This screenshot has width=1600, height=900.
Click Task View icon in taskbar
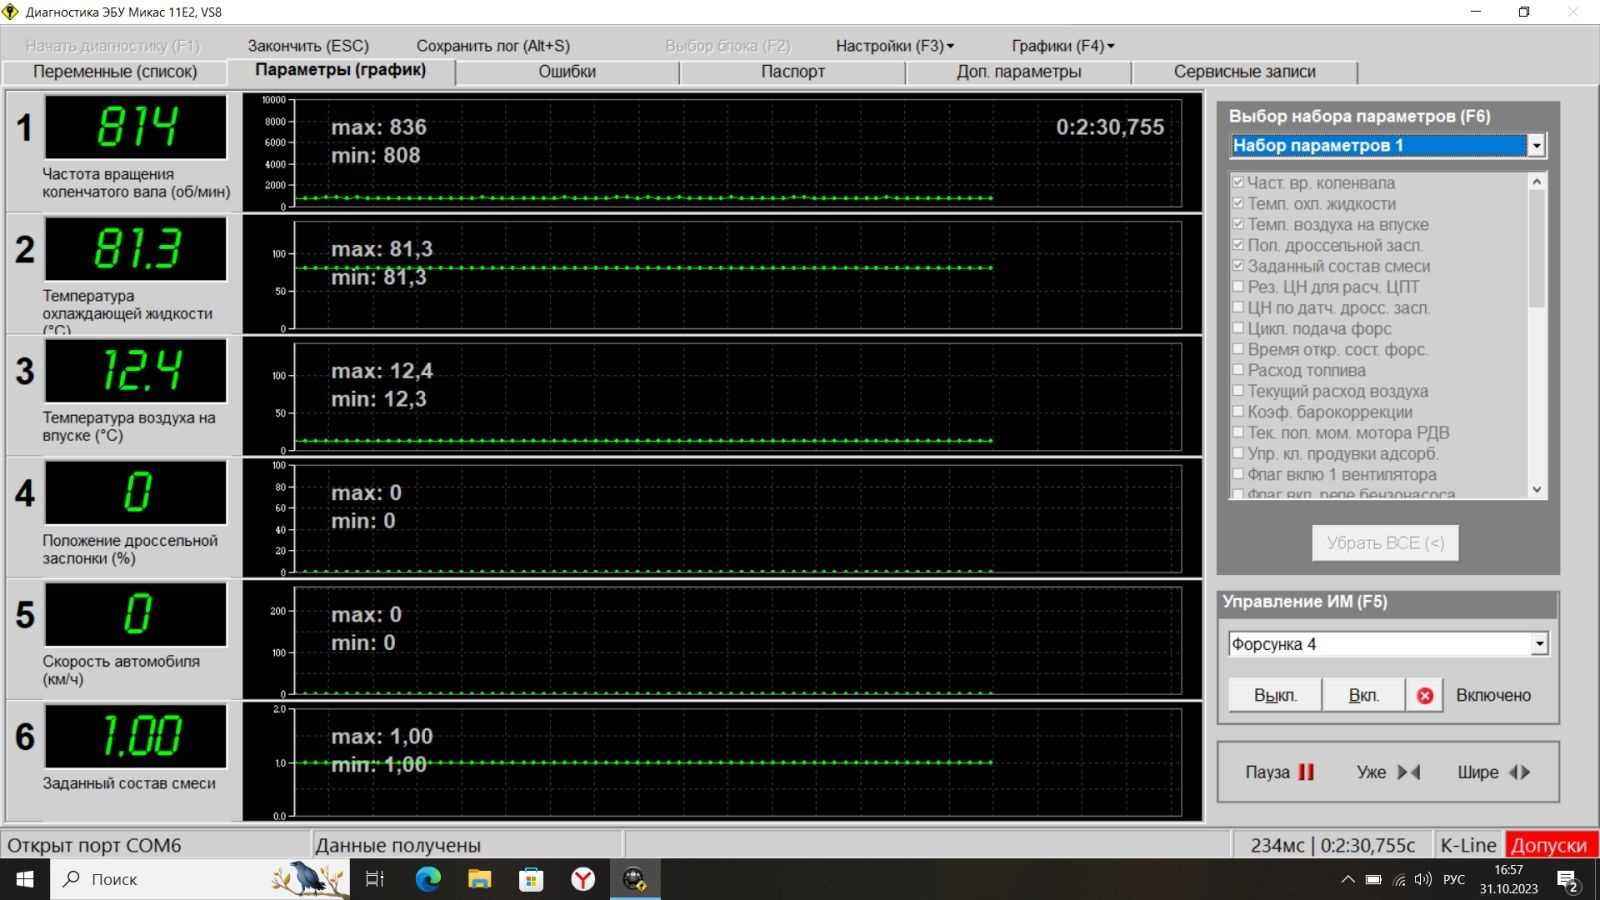[375, 879]
